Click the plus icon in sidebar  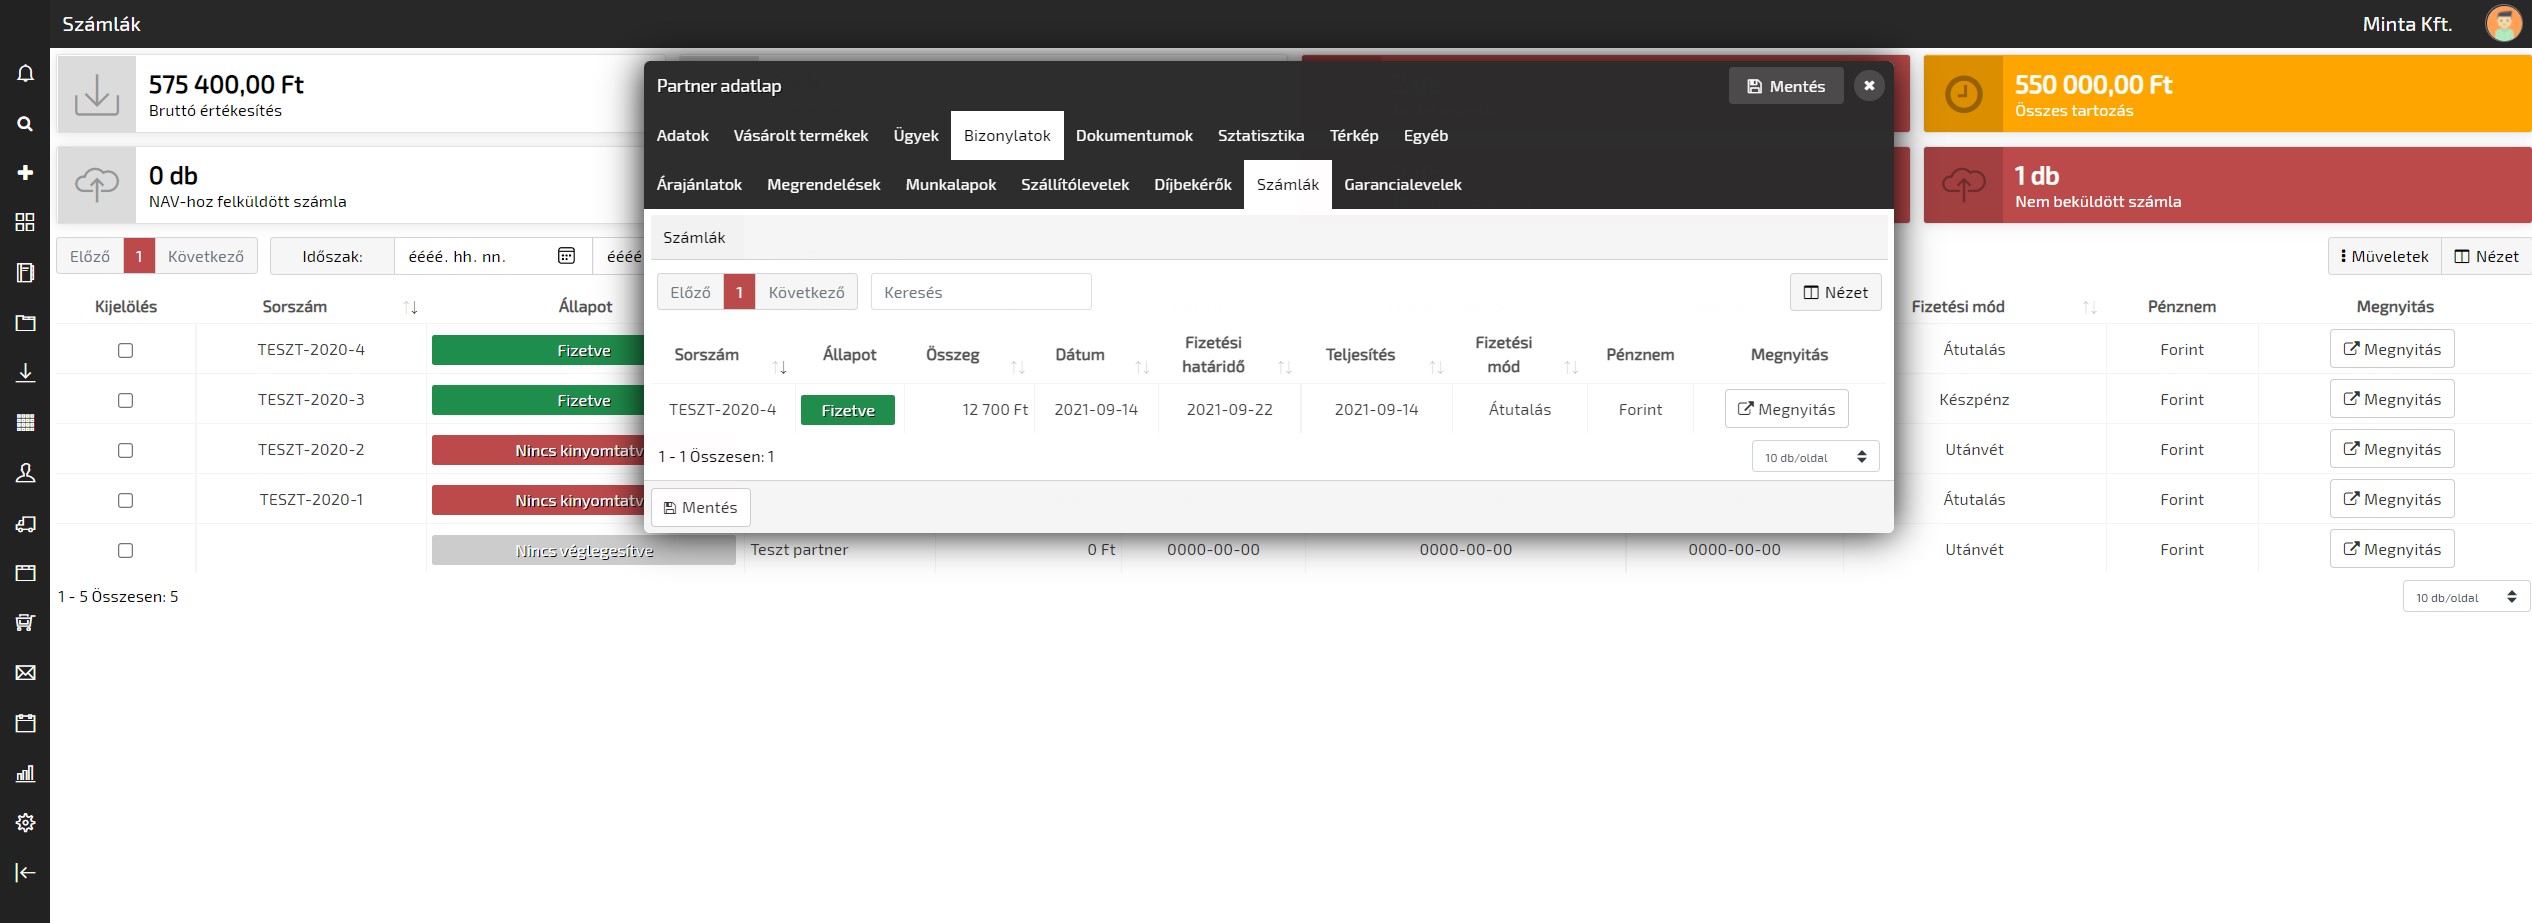point(25,173)
